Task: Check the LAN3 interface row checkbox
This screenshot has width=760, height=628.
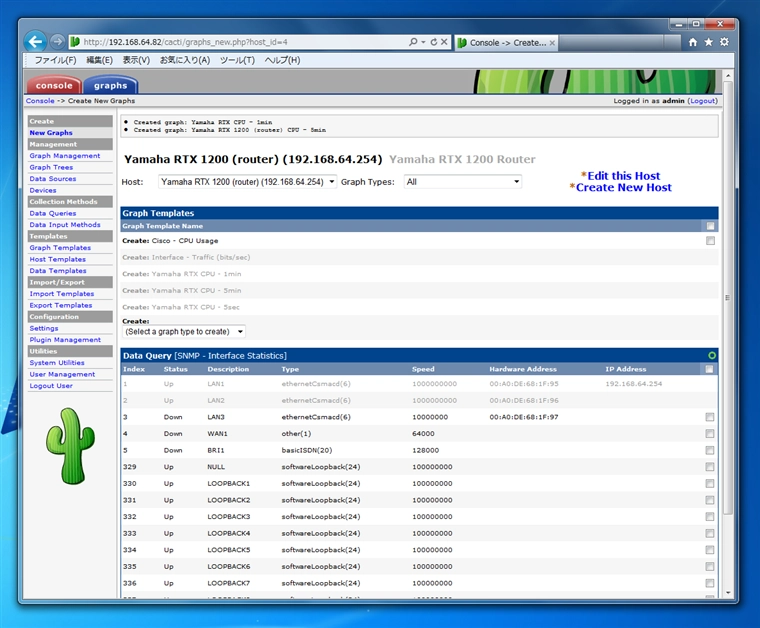Action: tap(710, 417)
